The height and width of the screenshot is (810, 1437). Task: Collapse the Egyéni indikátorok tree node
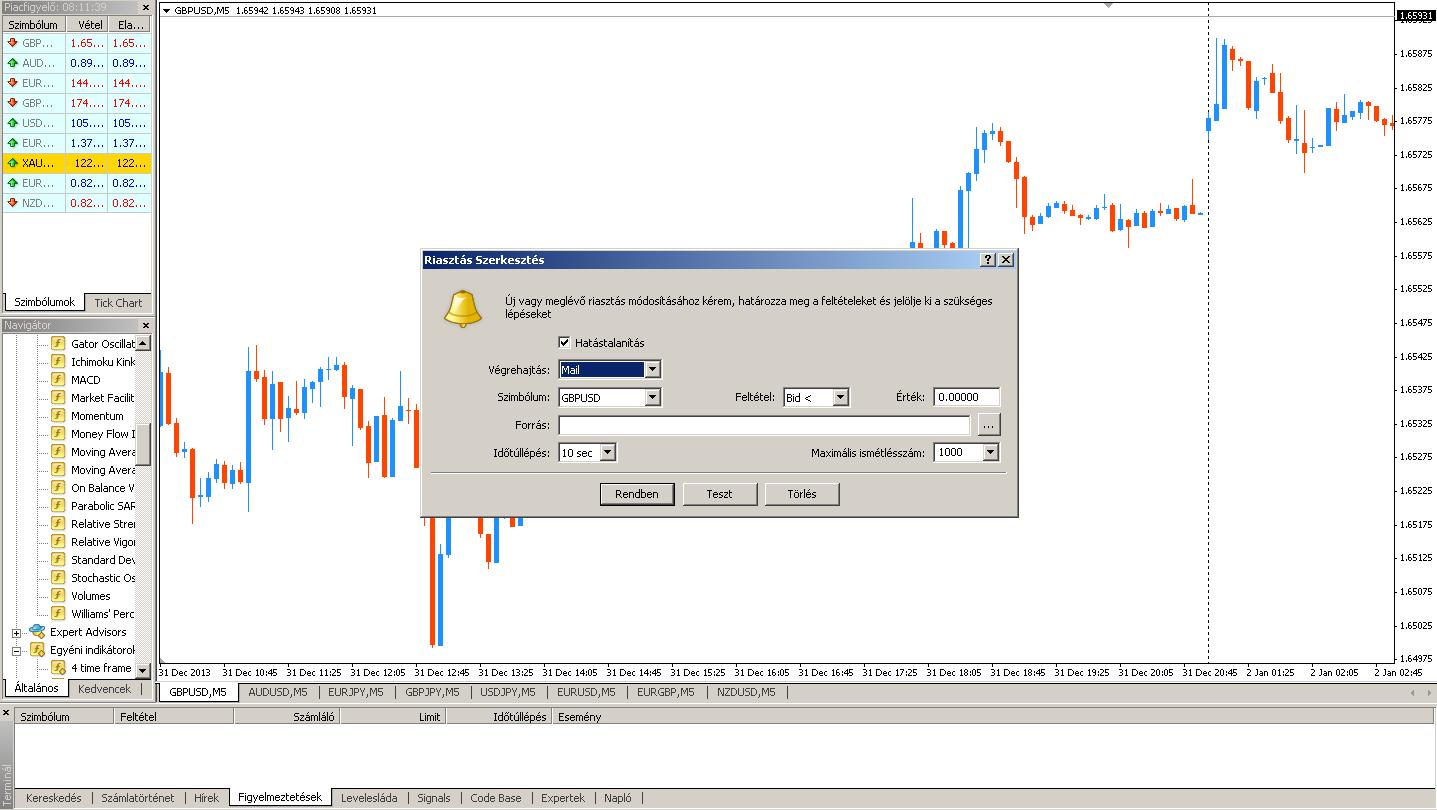pyautogui.click(x=17, y=651)
